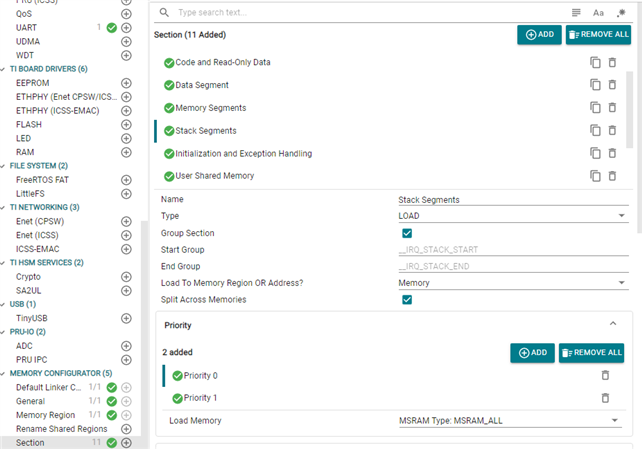Image resolution: width=642 pixels, height=449 pixels.
Task: Click the Section ADD button
Action: [539, 35]
